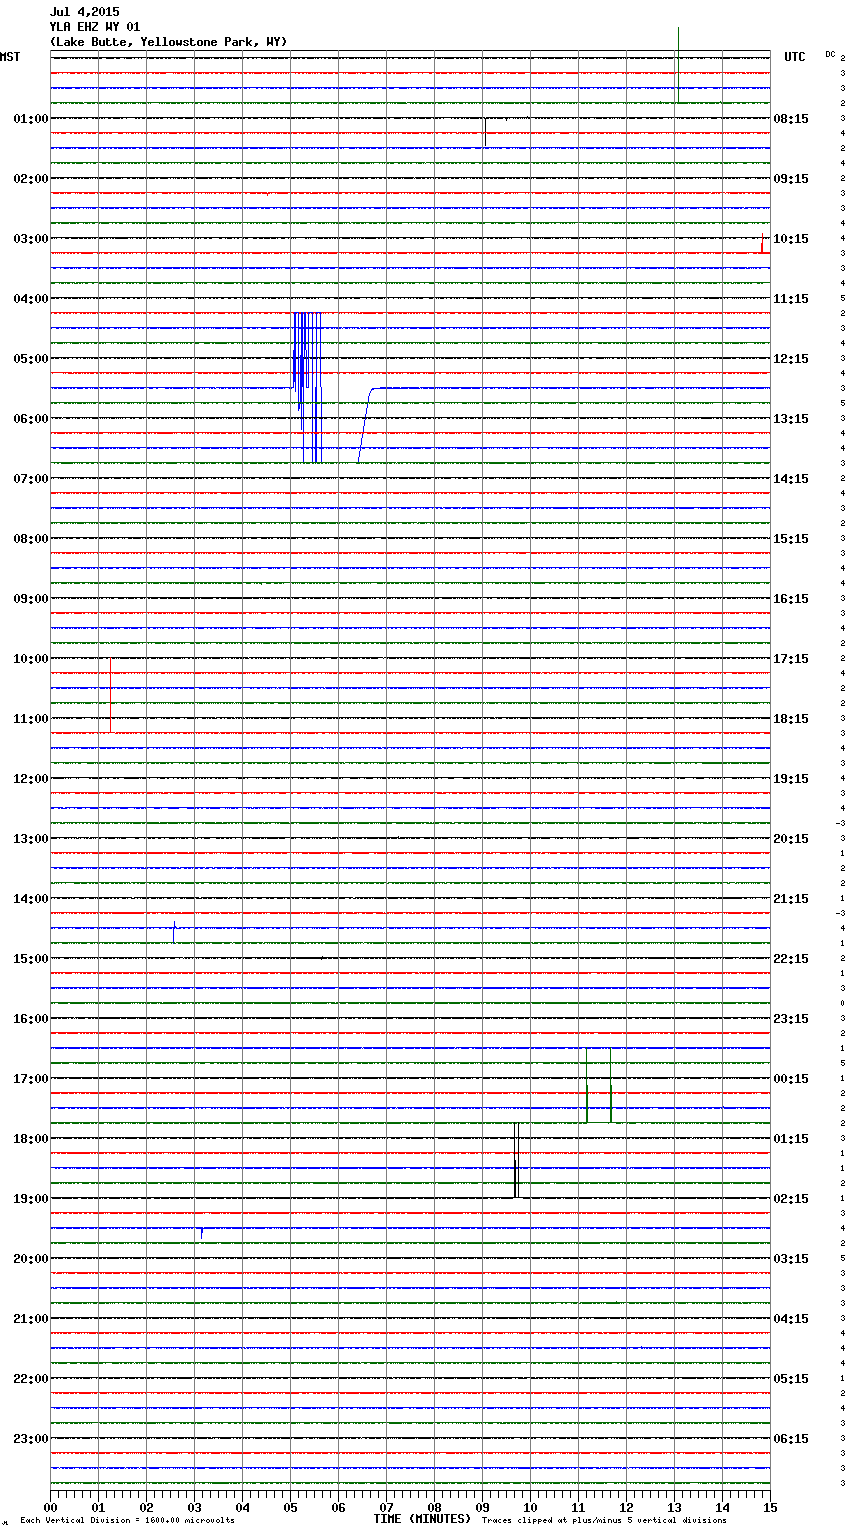The image size is (850, 1534).
Task: Click the tall green spike near minute 13 at top
Action: pos(678,65)
